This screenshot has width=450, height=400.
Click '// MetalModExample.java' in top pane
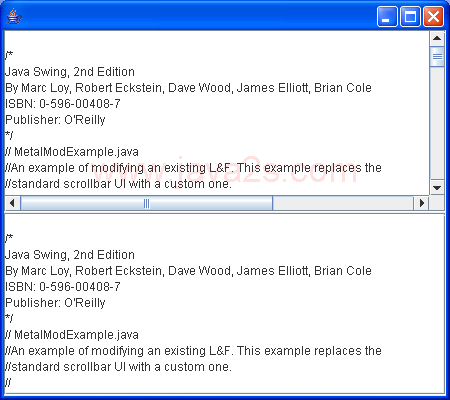point(72,152)
